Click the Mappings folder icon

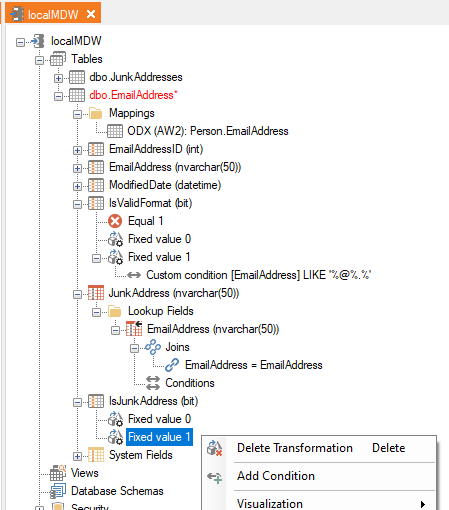96,113
